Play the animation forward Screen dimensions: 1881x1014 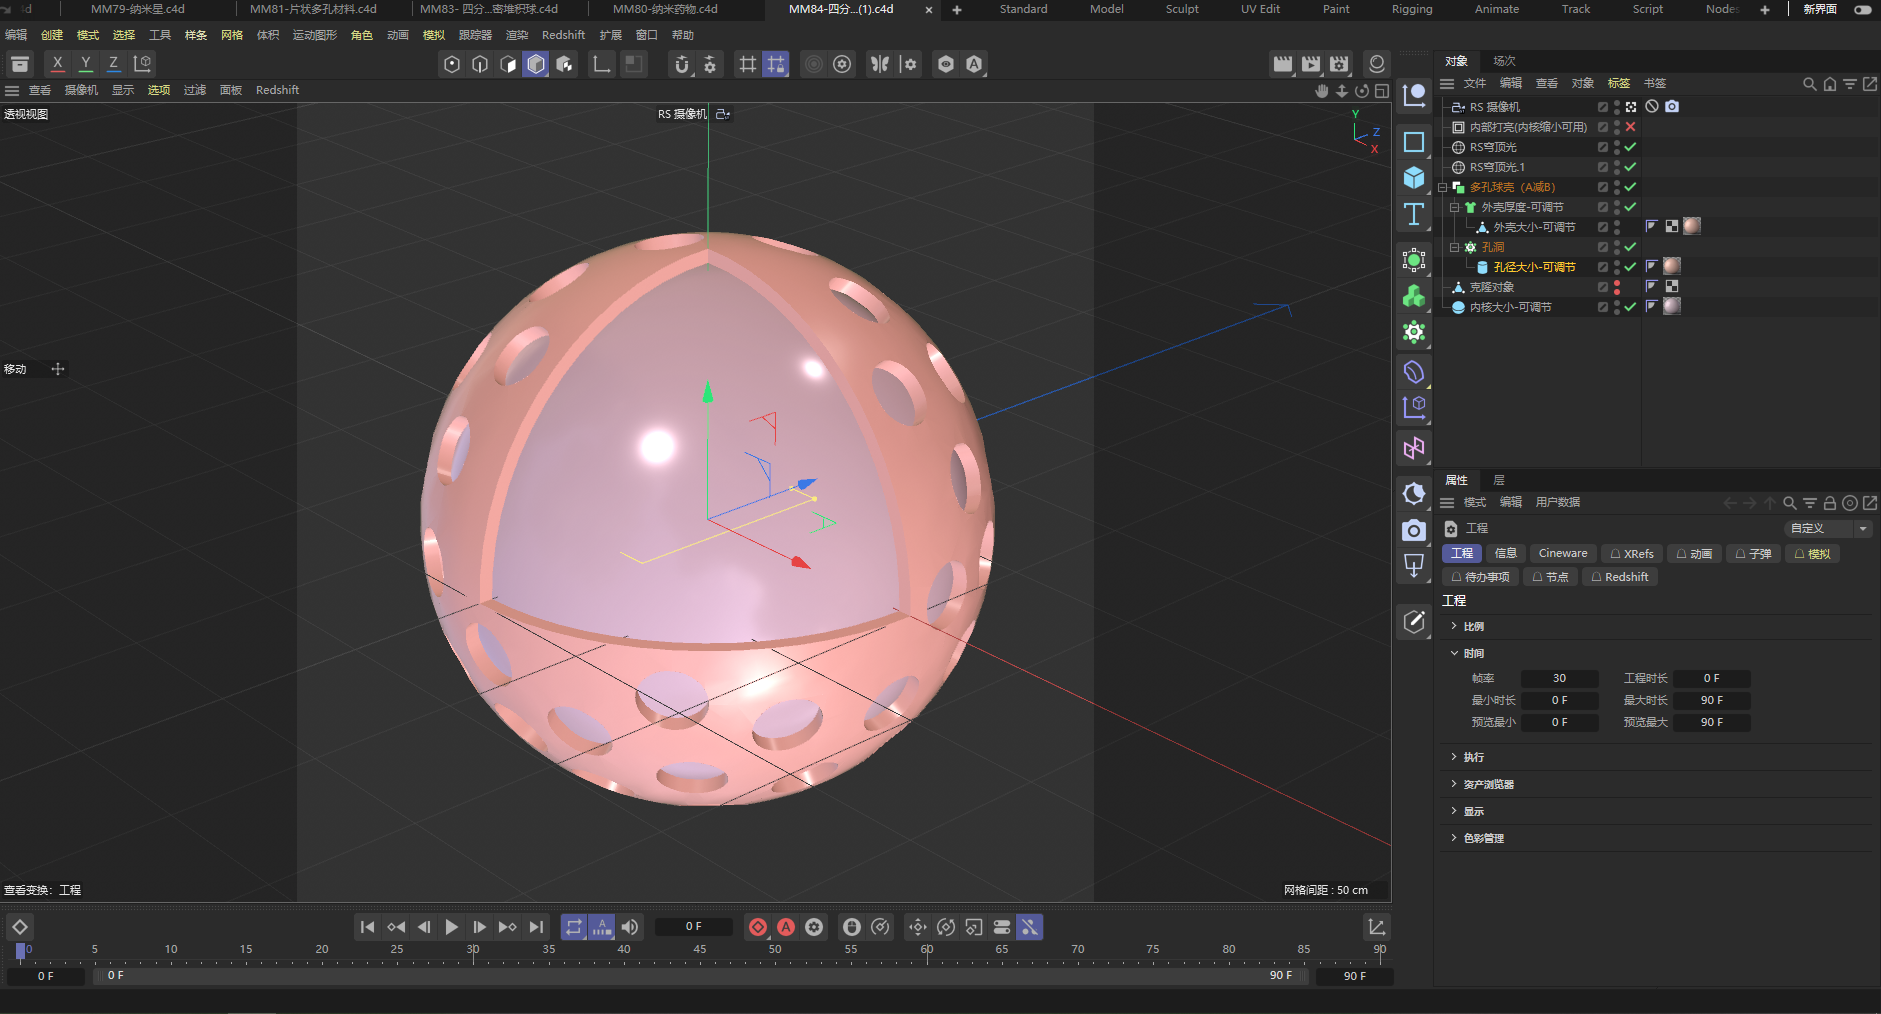coord(451,927)
